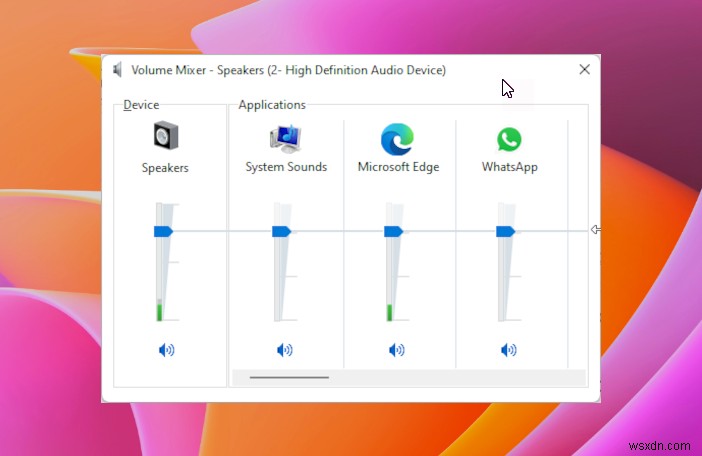Click the WhatsApp app icon
Viewport: 702px width, 456px height.
[509, 140]
